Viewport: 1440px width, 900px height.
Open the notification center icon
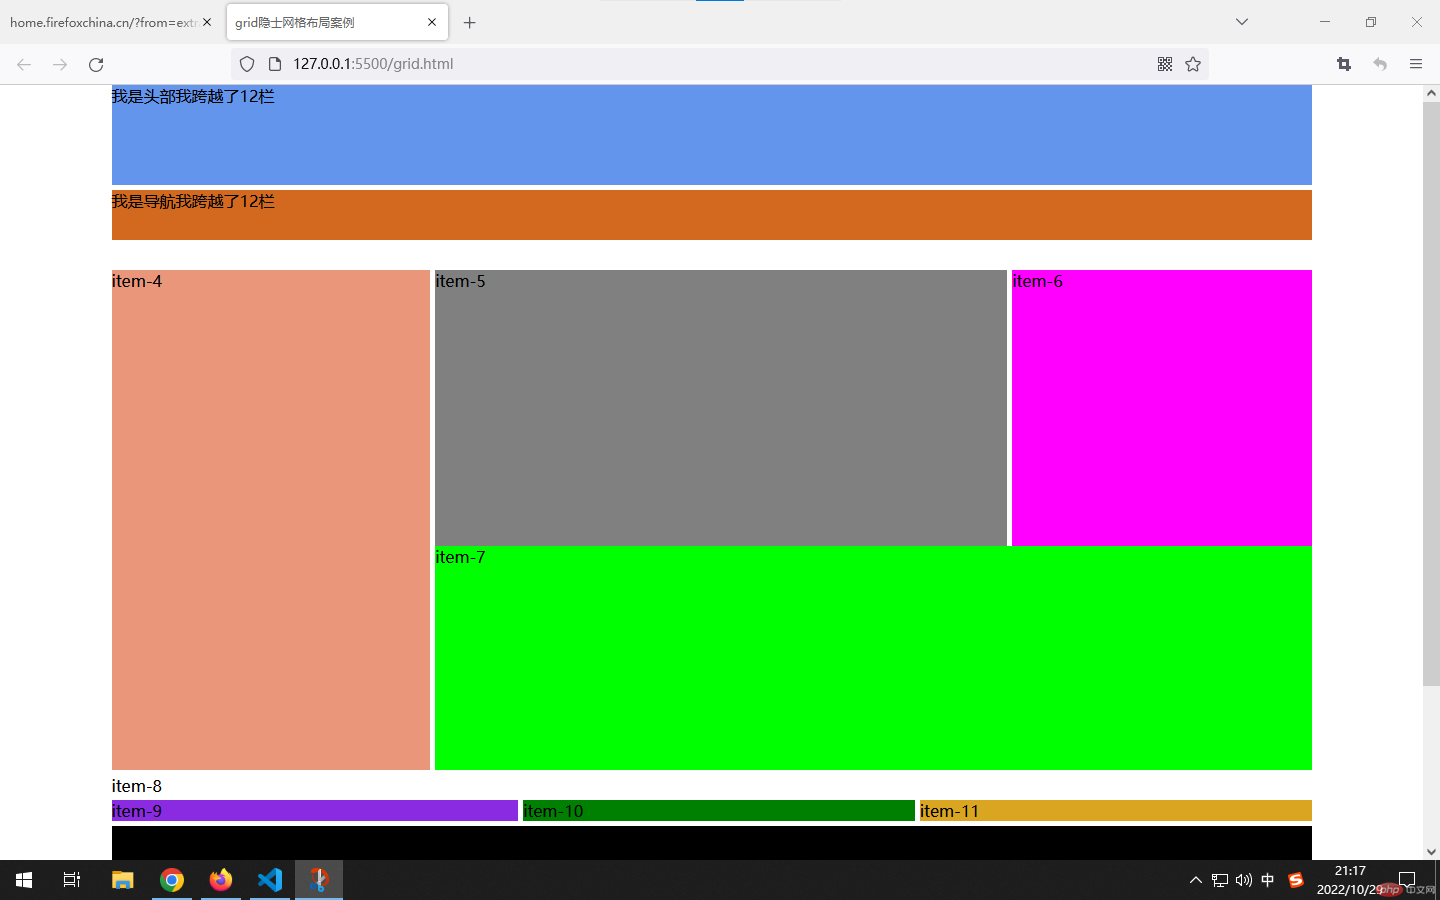(1407, 880)
